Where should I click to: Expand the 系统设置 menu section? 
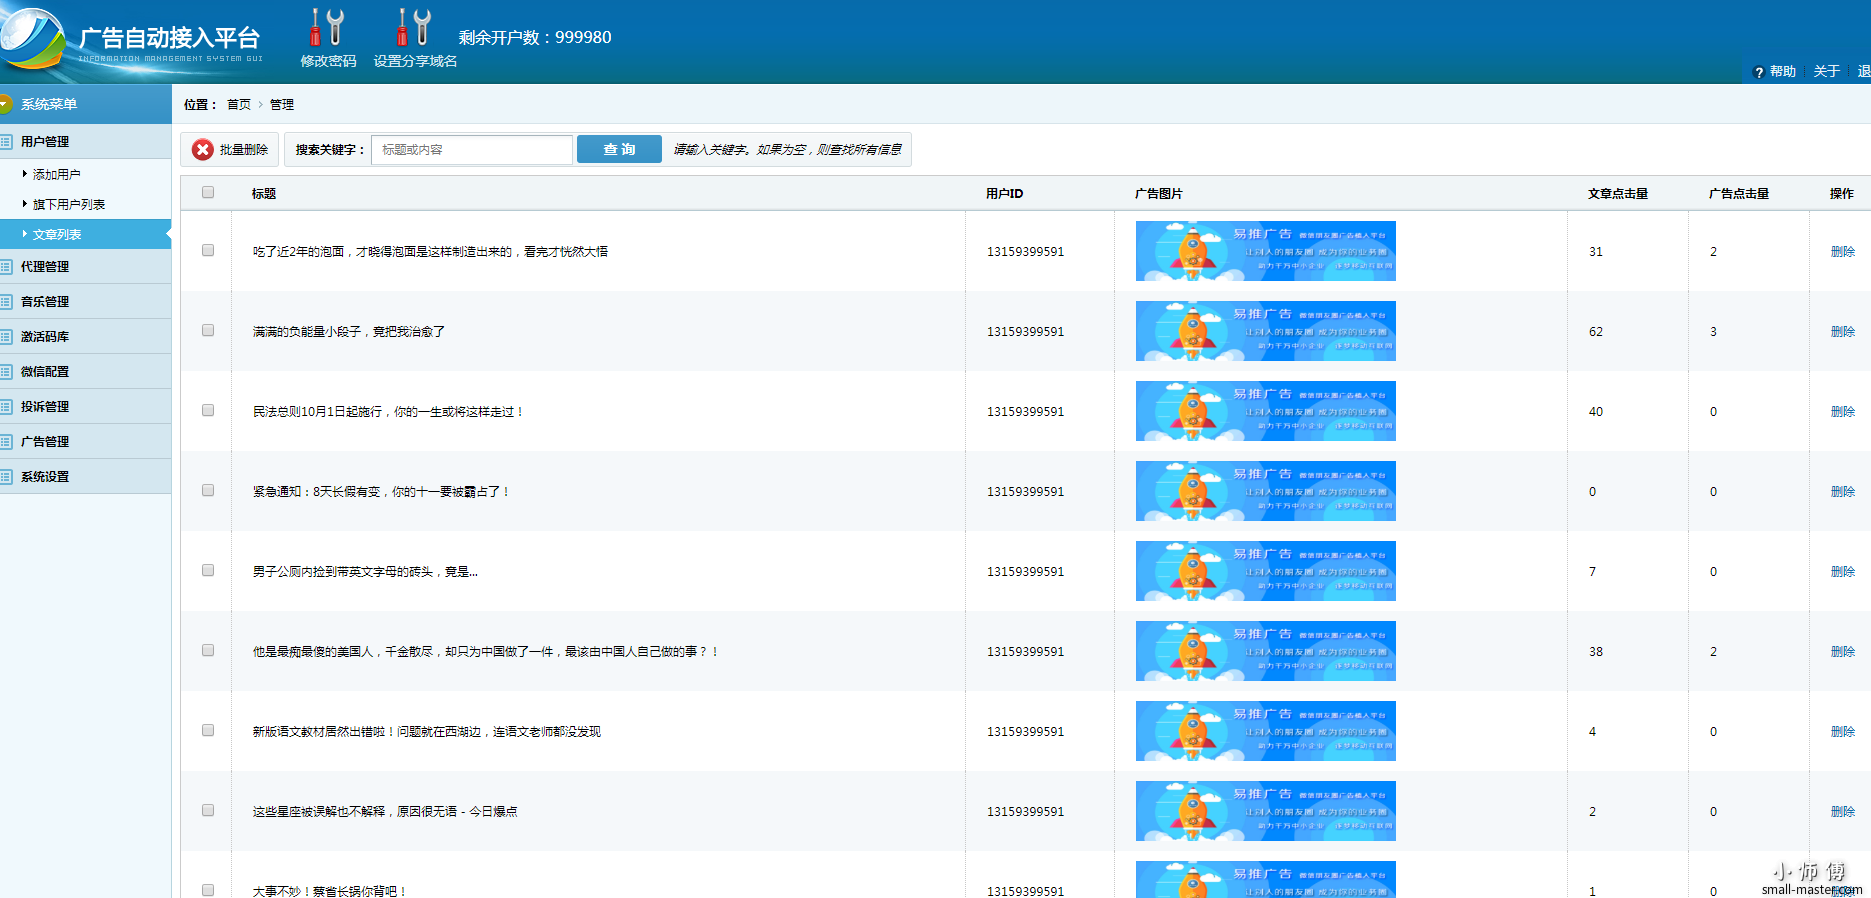pyautogui.click(x=86, y=477)
